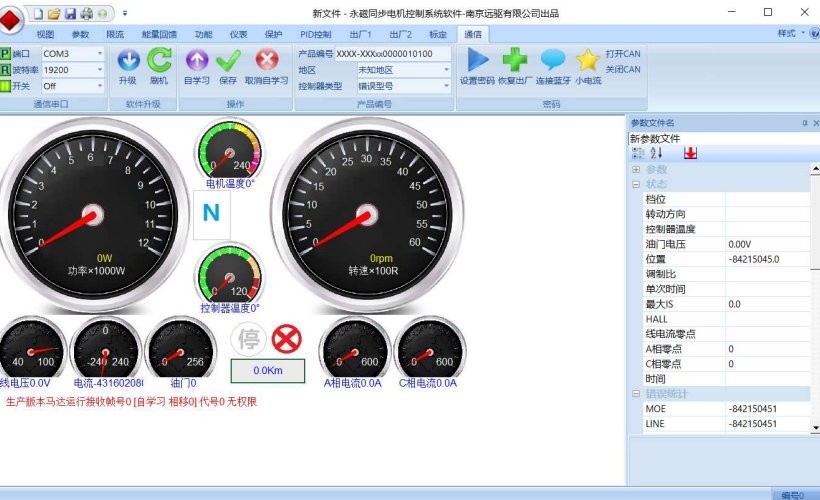Open the 地区 未知地区 dropdown

tap(446, 70)
